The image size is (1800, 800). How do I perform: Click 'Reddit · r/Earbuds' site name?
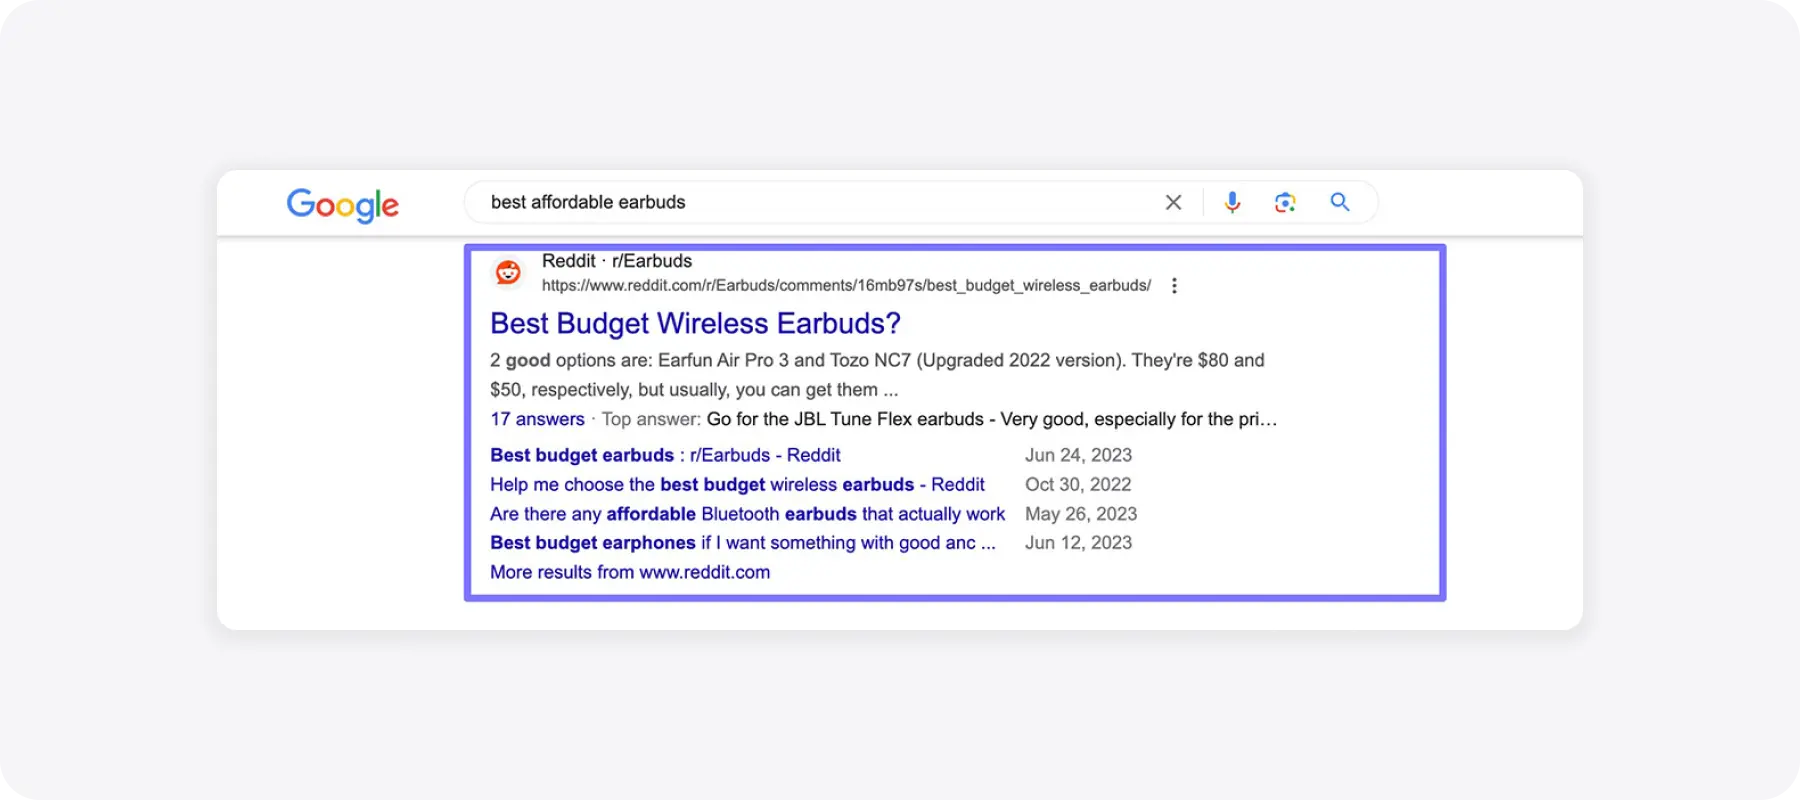[x=617, y=261]
